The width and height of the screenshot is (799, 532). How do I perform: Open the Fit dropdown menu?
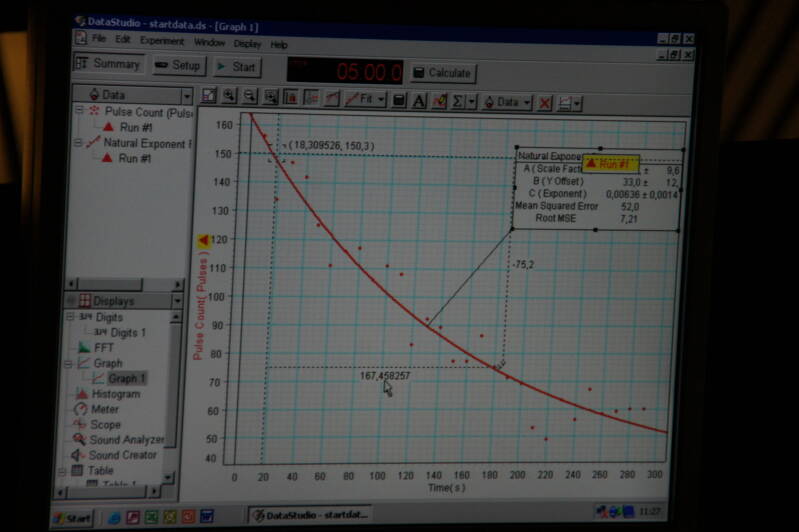coord(365,99)
